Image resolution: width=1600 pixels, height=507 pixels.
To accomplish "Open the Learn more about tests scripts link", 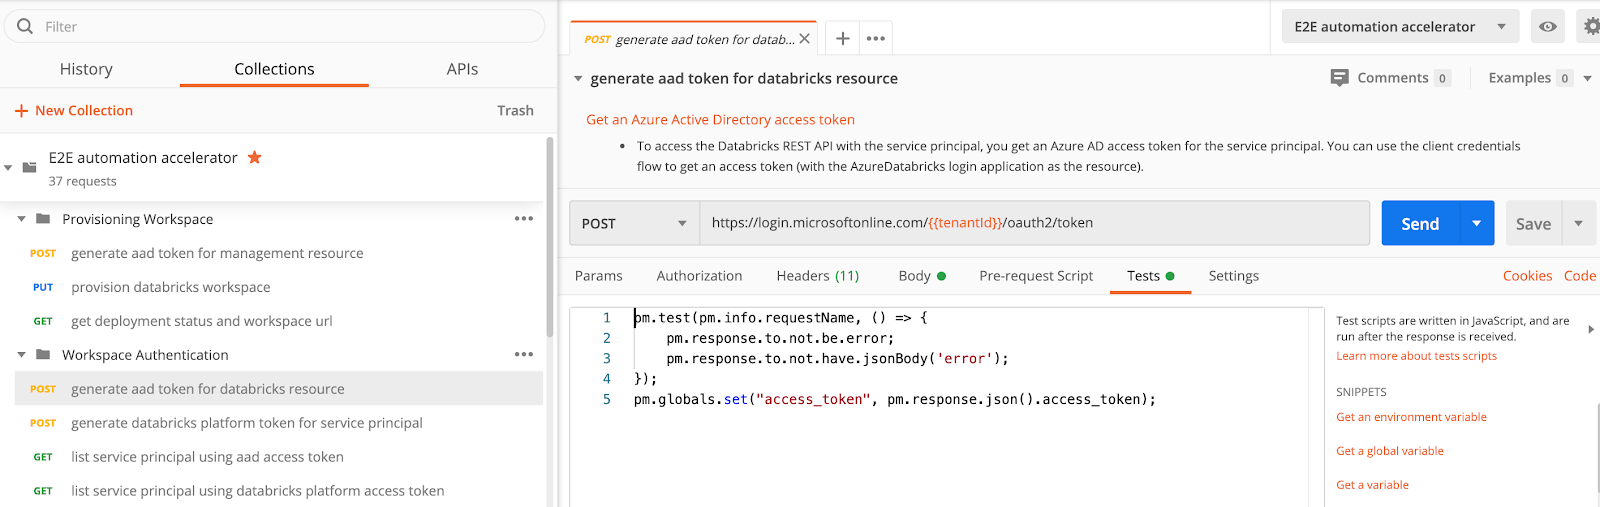I will (1416, 356).
